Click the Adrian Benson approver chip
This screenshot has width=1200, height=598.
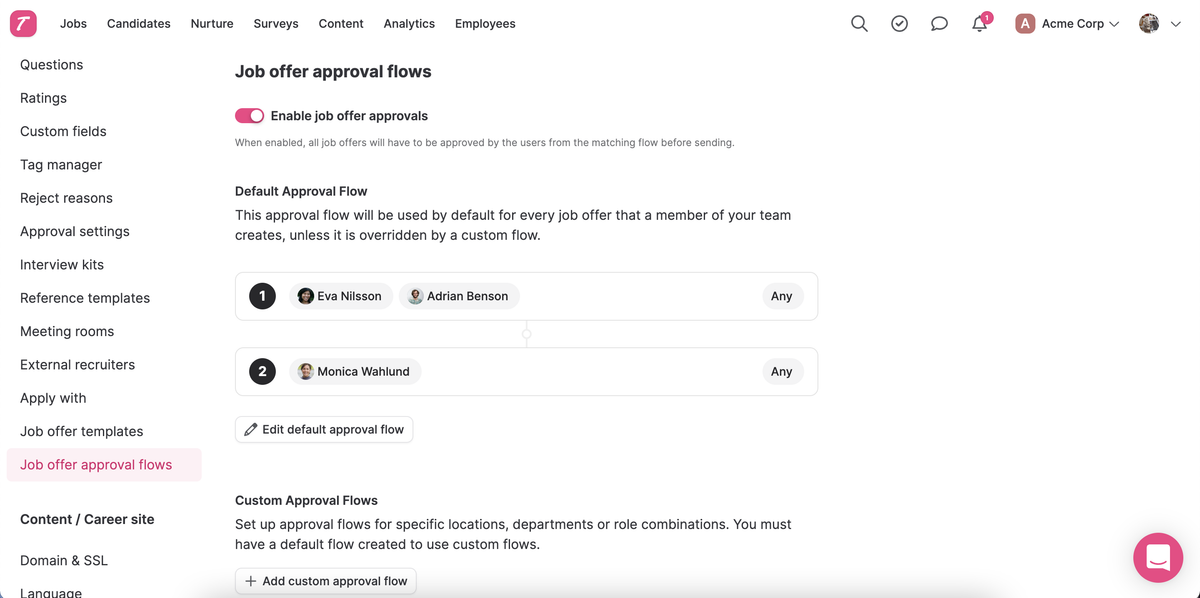(x=459, y=296)
